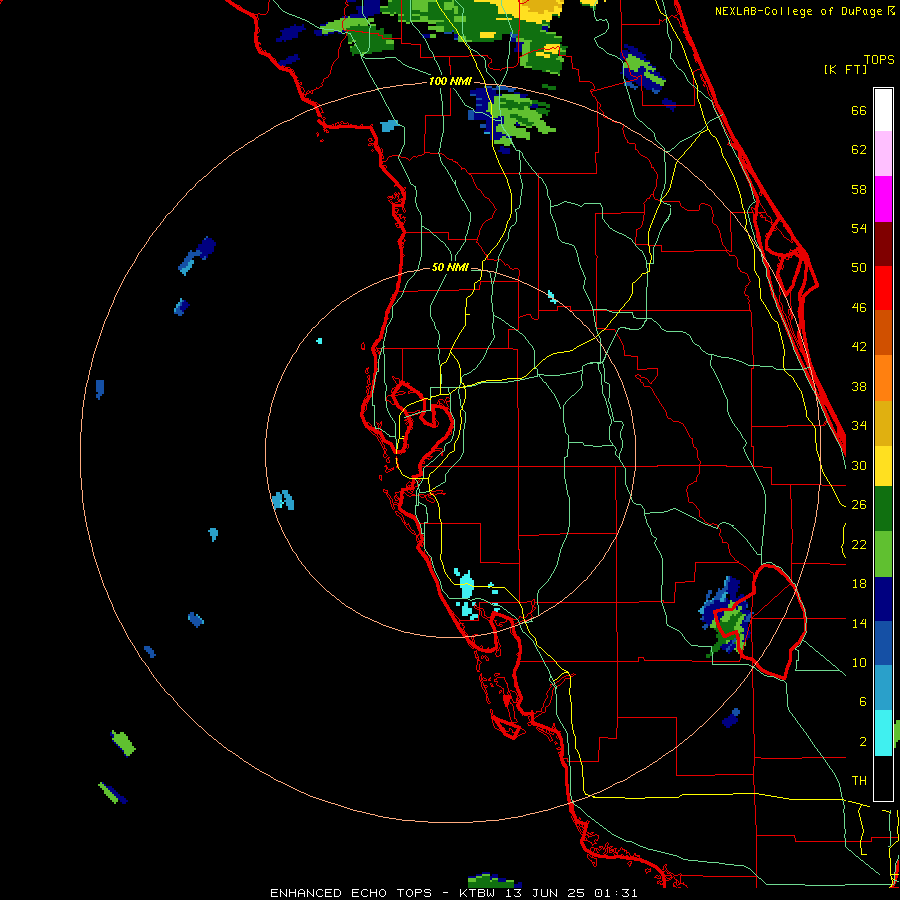Screen dimensions: 900x900
Task: Click the "50" legend value
Action: pyautogui.click(x=859, y=267)
